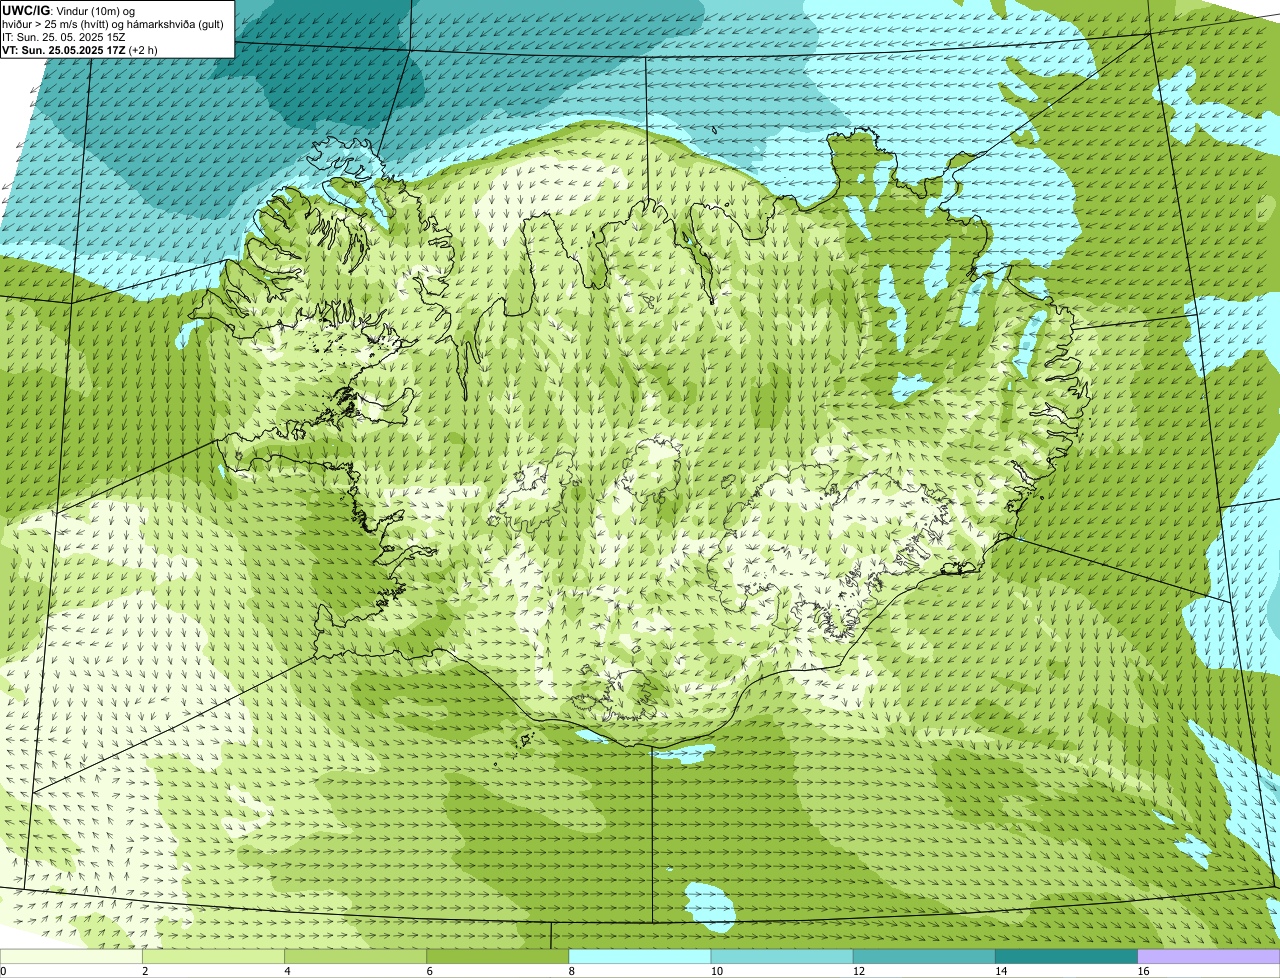The image size is (1280, 978).
Task: Click the legend label '12'
Action: [x=858, y=971]
